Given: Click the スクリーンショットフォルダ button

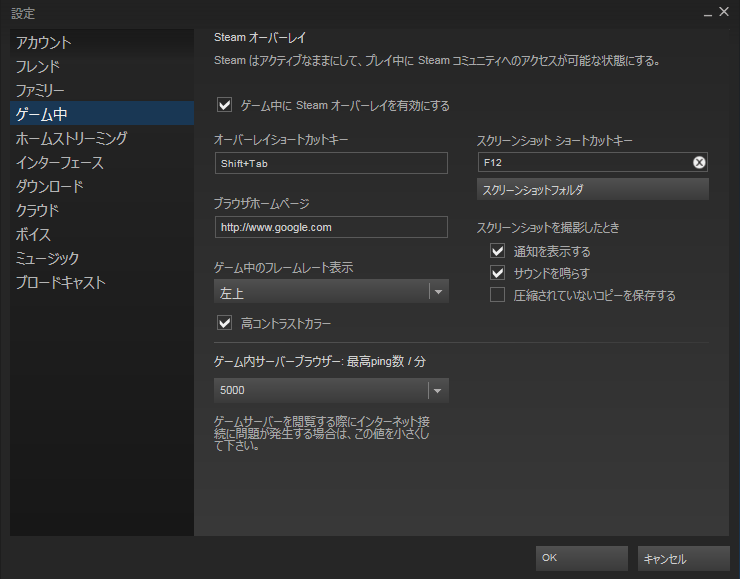Looking at the screenshot, I should (593, 189).
